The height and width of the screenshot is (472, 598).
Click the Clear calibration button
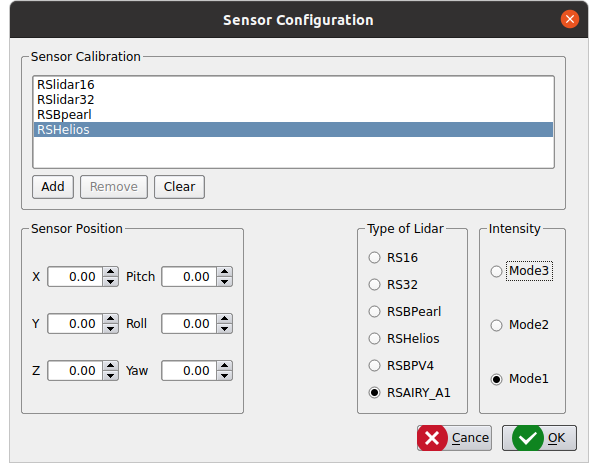tap(179, 187)
